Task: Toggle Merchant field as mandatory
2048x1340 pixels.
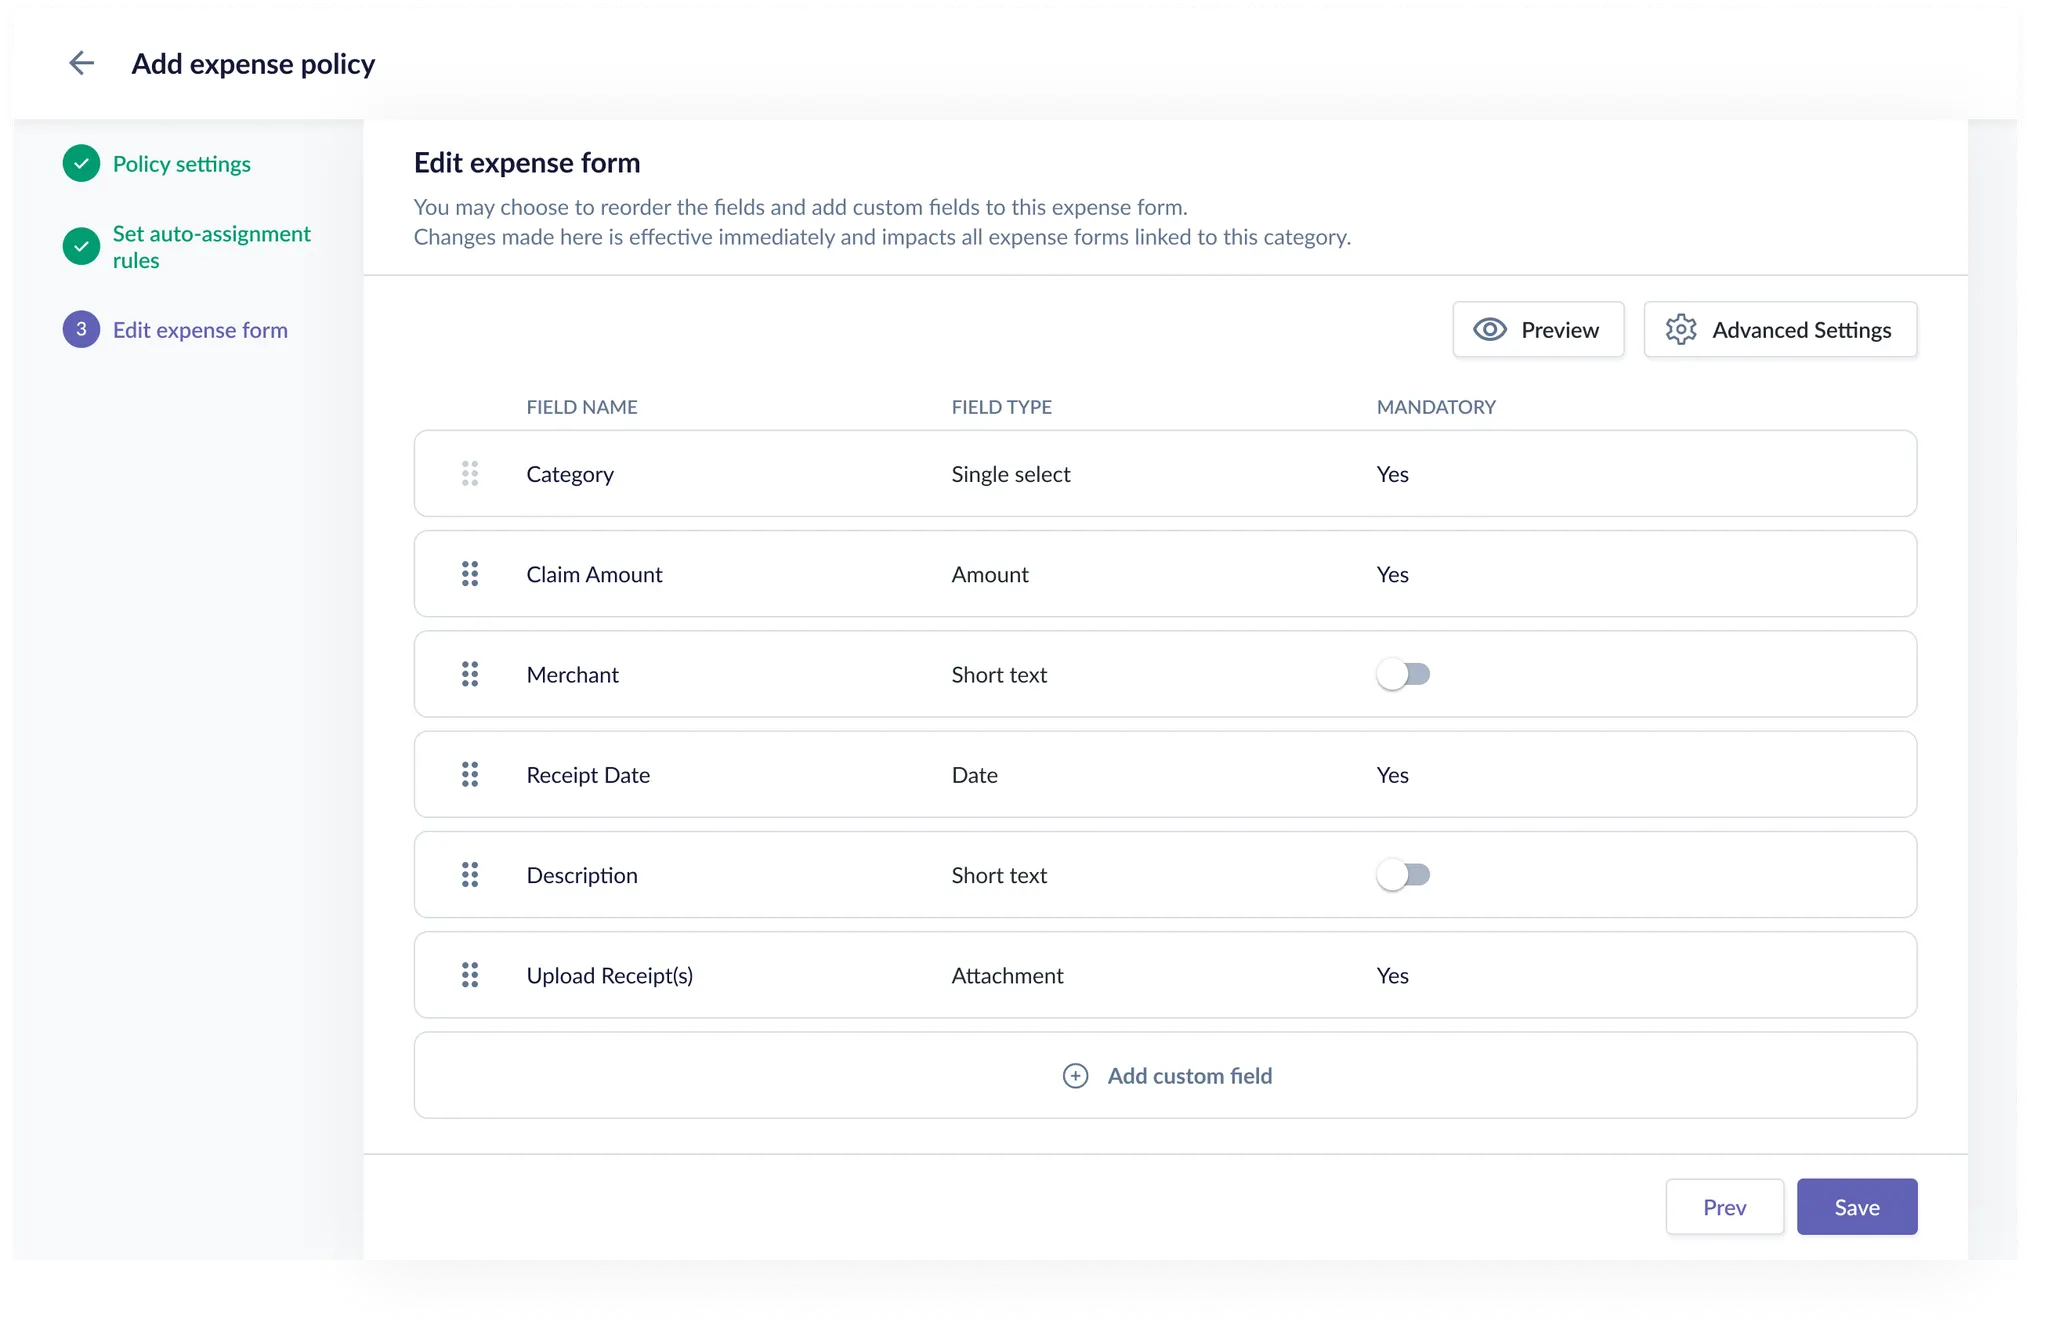Action: pyautogui.click(x=1403, y=675)
